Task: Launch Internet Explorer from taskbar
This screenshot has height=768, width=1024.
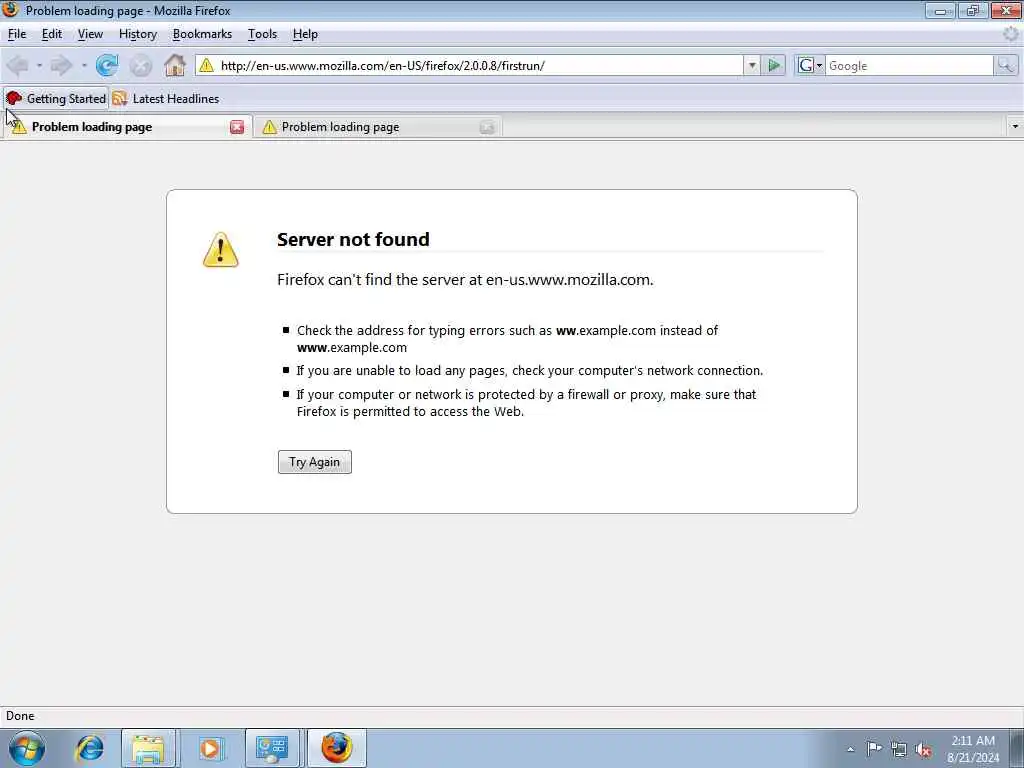Action: [x=89, y=748]
